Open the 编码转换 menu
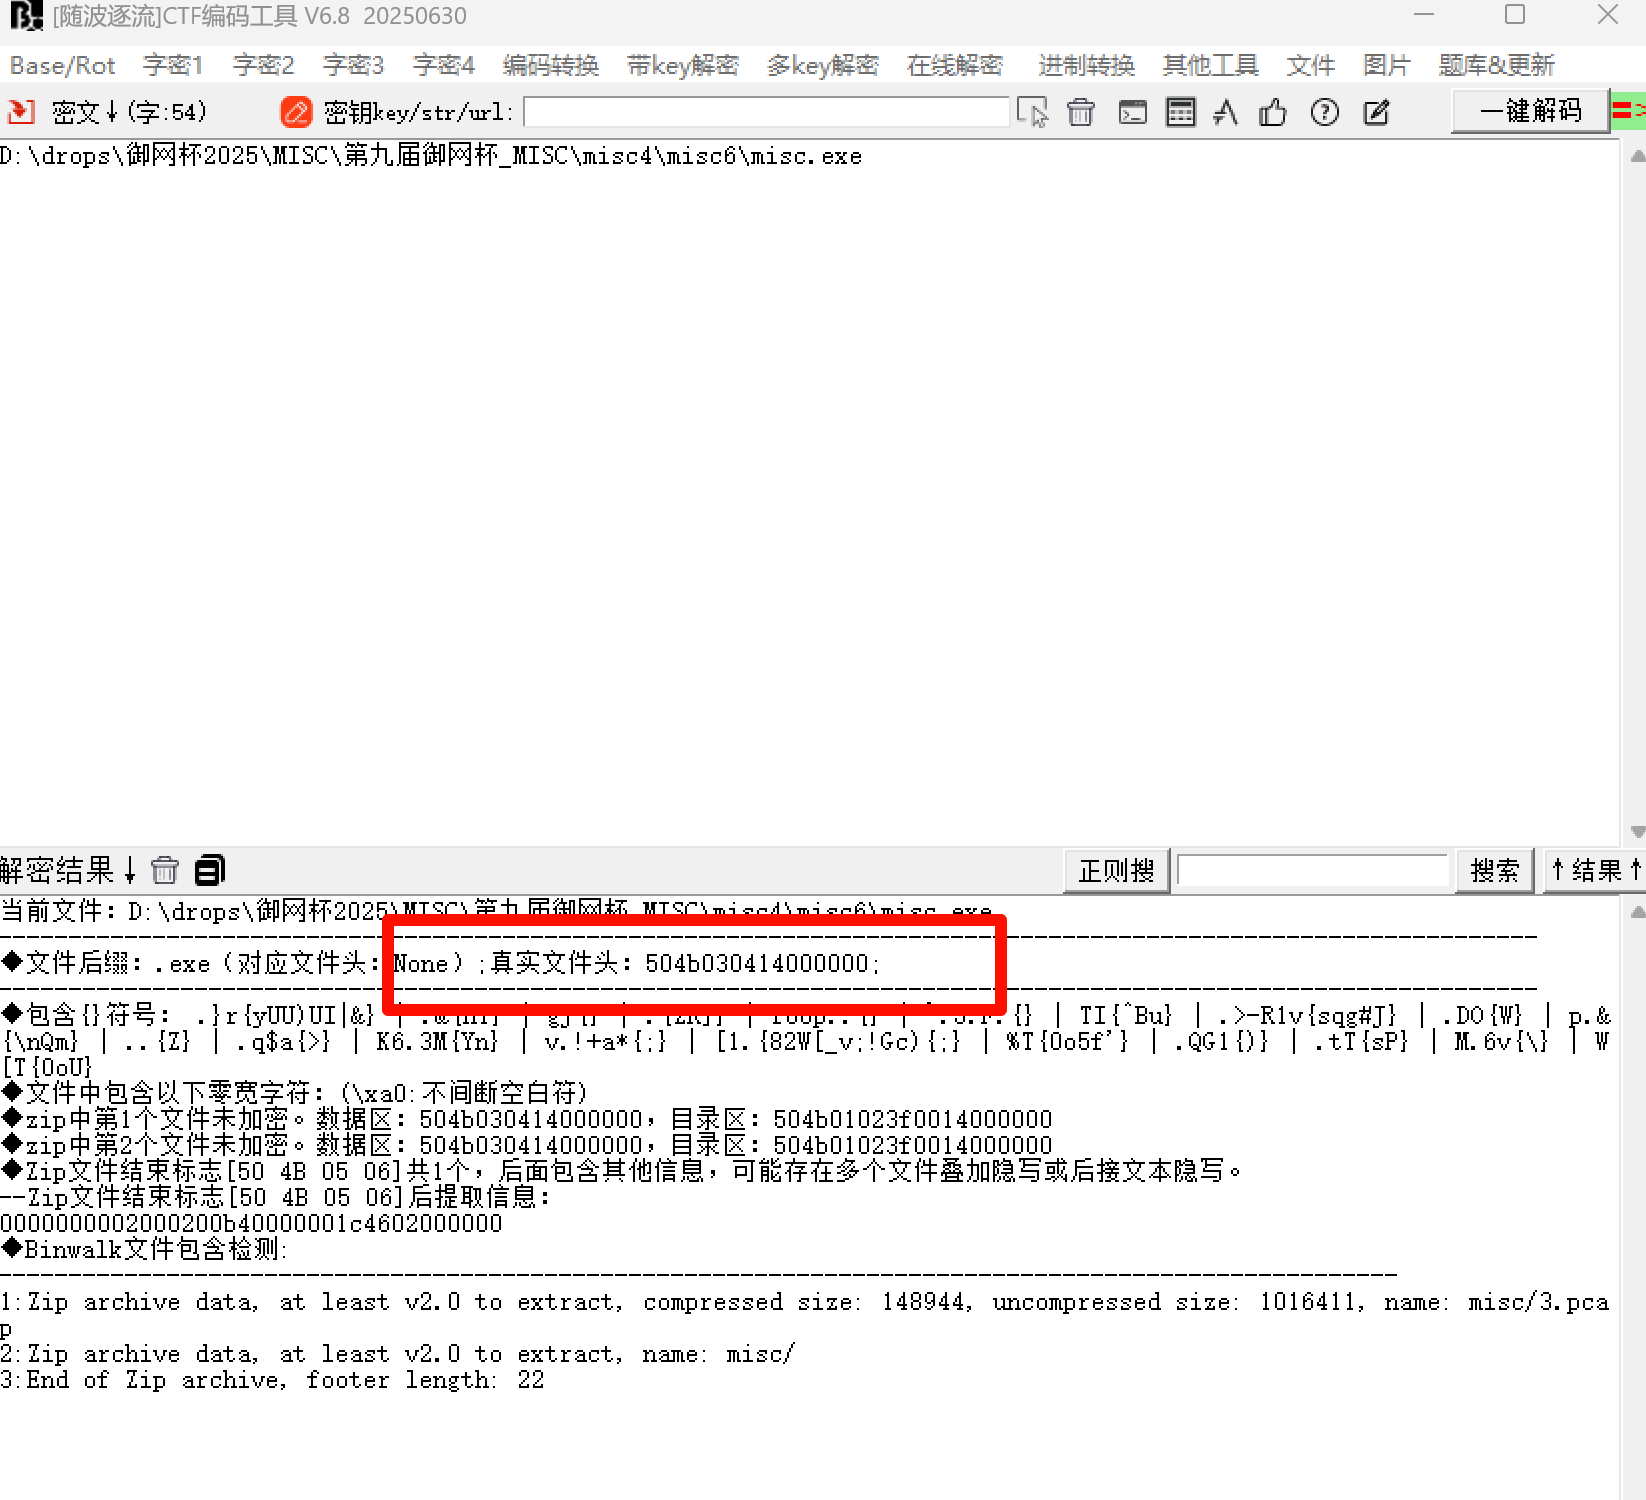Image resolution: width=1646 pixels, height=1500 pixels. [551, 66]
